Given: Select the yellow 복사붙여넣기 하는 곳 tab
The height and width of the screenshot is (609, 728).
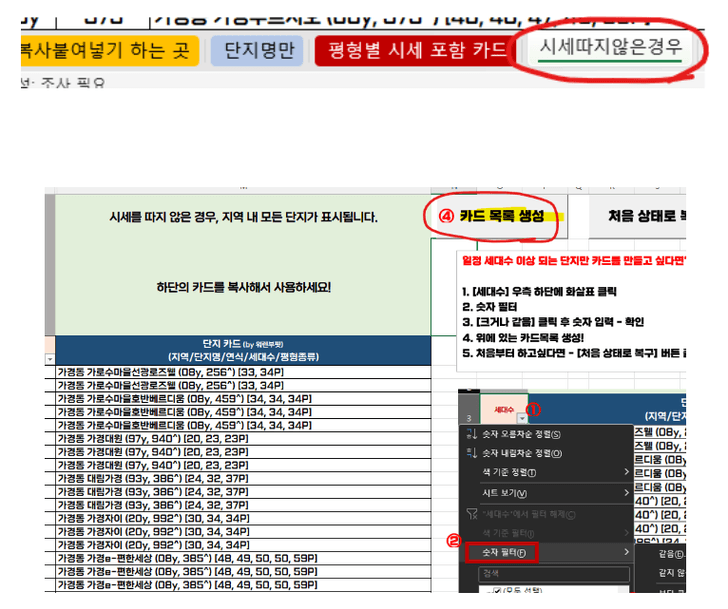Looking at the screenshot, I should click(110, 50).
